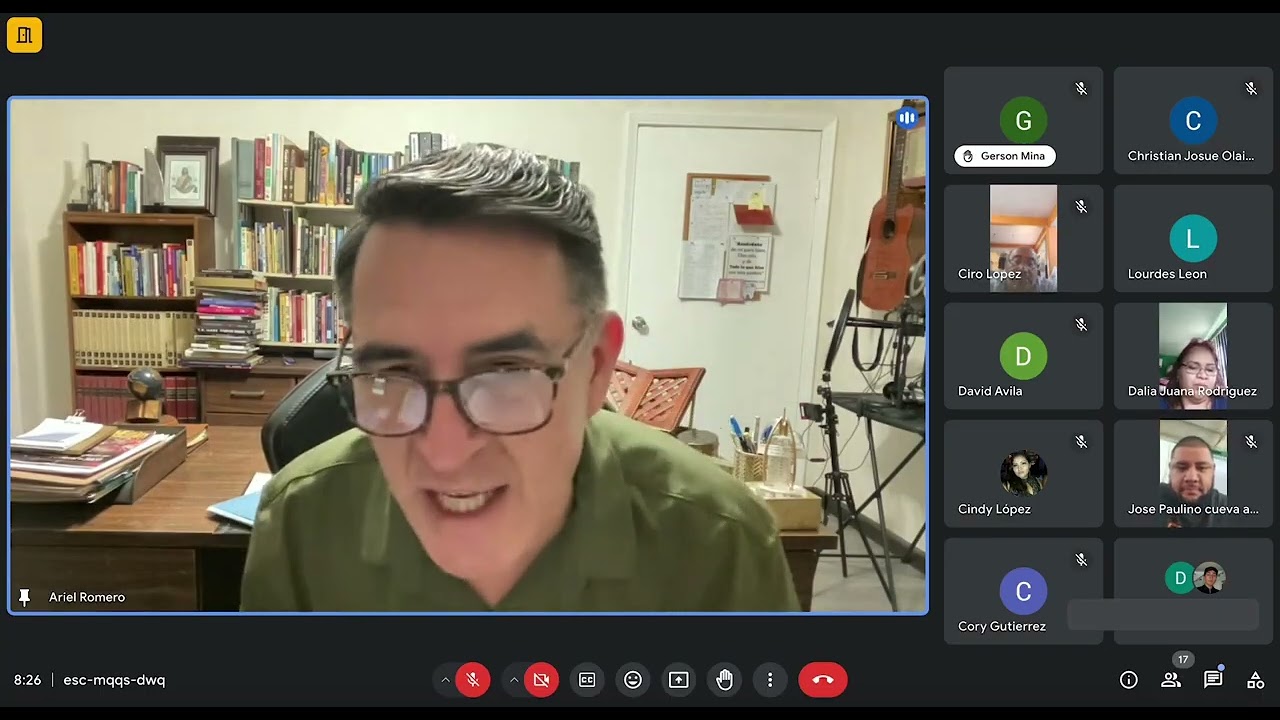This screenshot has height=720, width=1280.
Task: Unmute the microphone button
Action: coord(473,680)
